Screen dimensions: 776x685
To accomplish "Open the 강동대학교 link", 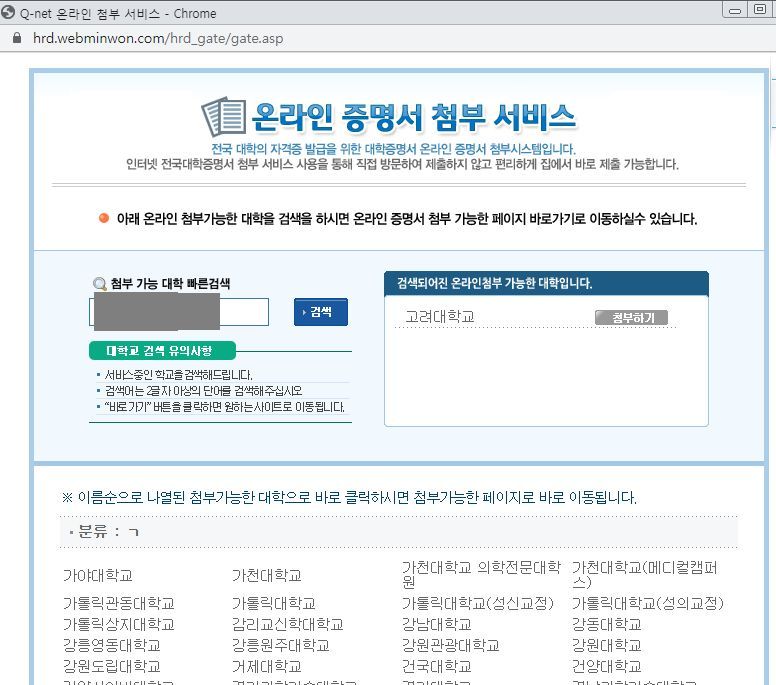I will coord(606,624).
